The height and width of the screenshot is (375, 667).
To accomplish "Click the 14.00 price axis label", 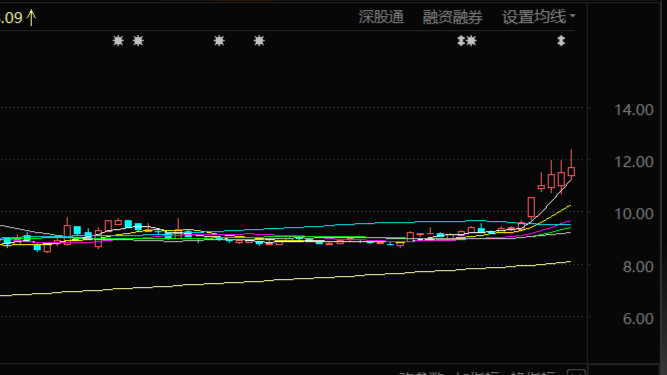I will click(634, 110).
